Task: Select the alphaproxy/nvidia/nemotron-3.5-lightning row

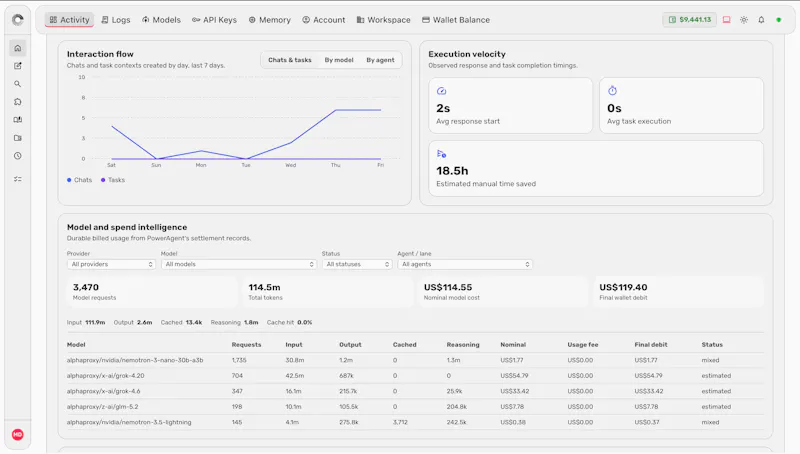Action: point(415,422)
